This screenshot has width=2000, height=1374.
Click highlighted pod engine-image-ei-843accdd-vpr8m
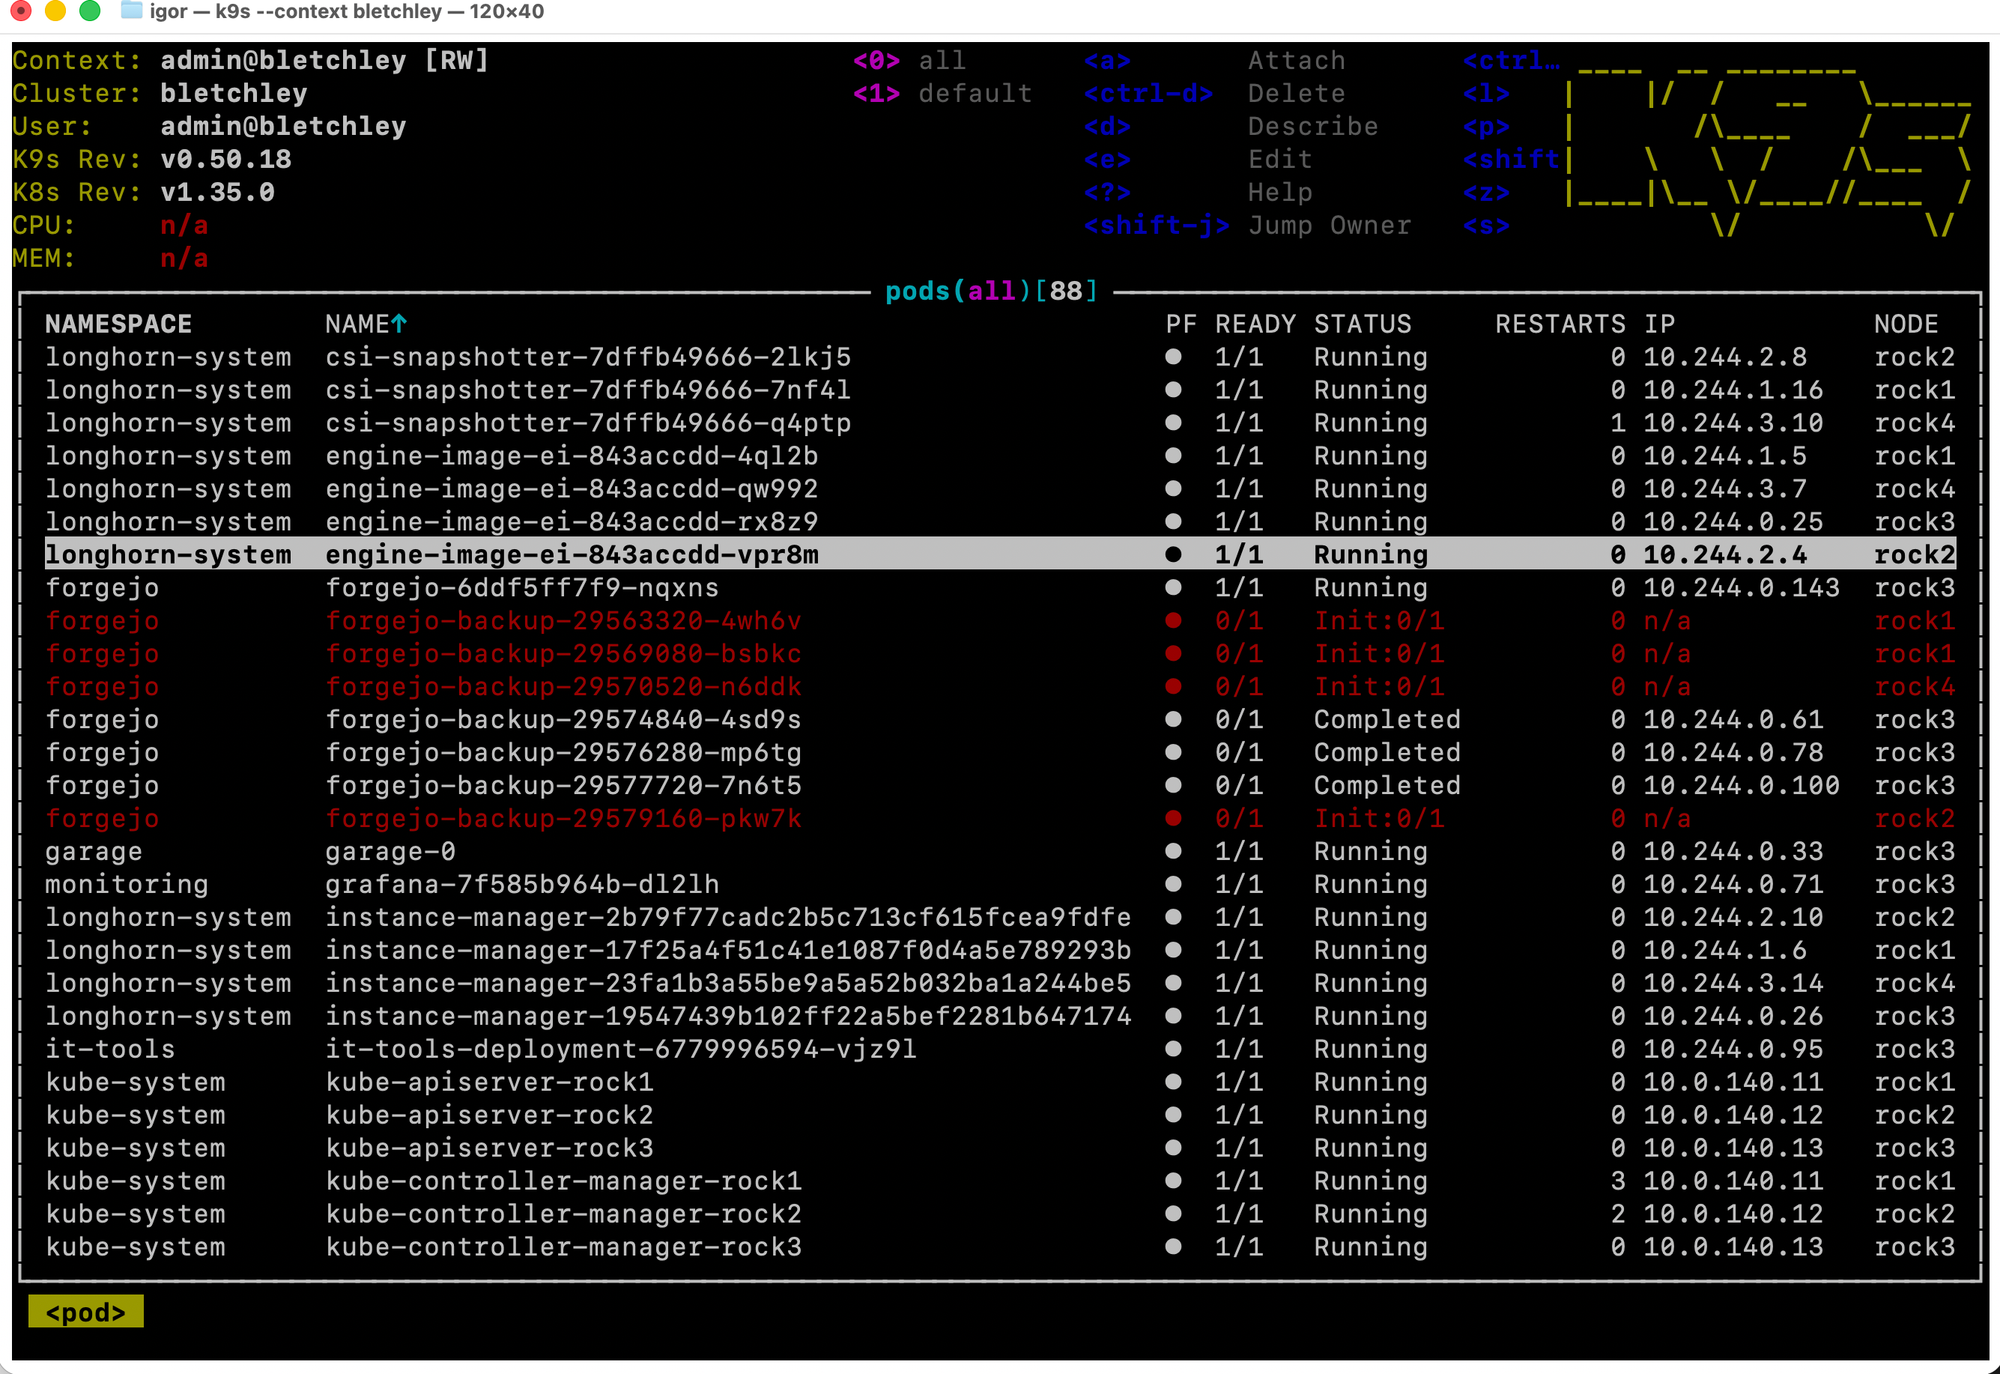point(1000,554)
